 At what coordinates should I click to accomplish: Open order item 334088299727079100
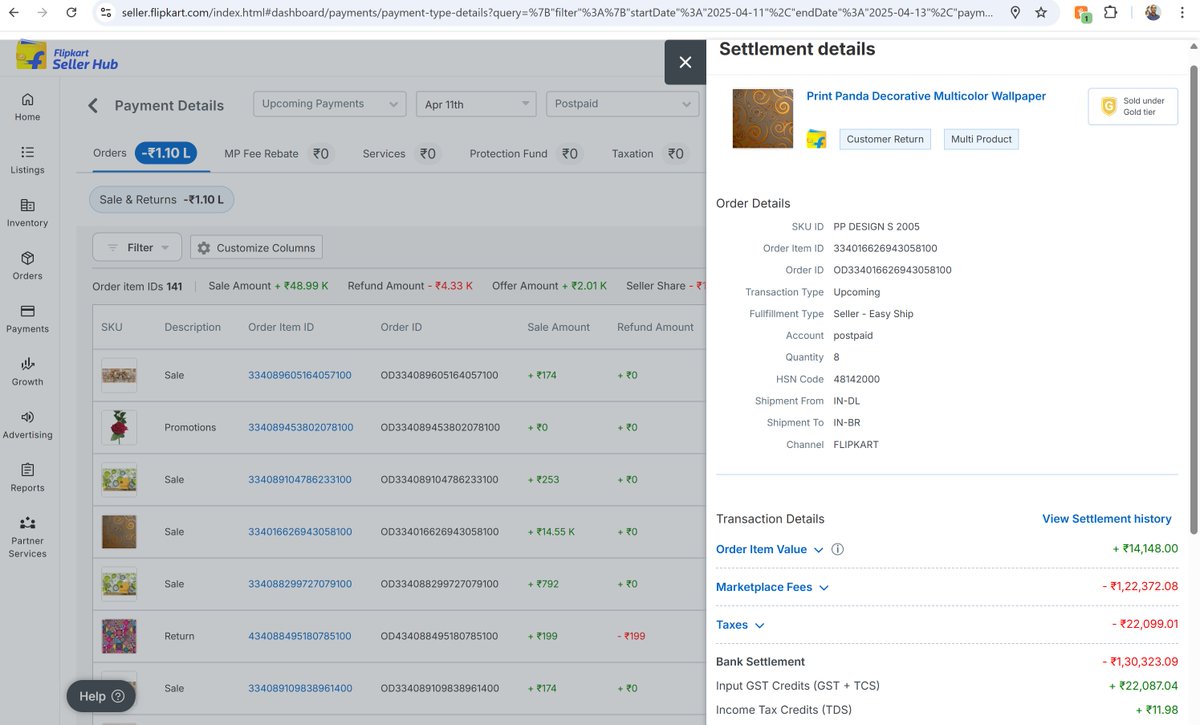click(300, 583)
